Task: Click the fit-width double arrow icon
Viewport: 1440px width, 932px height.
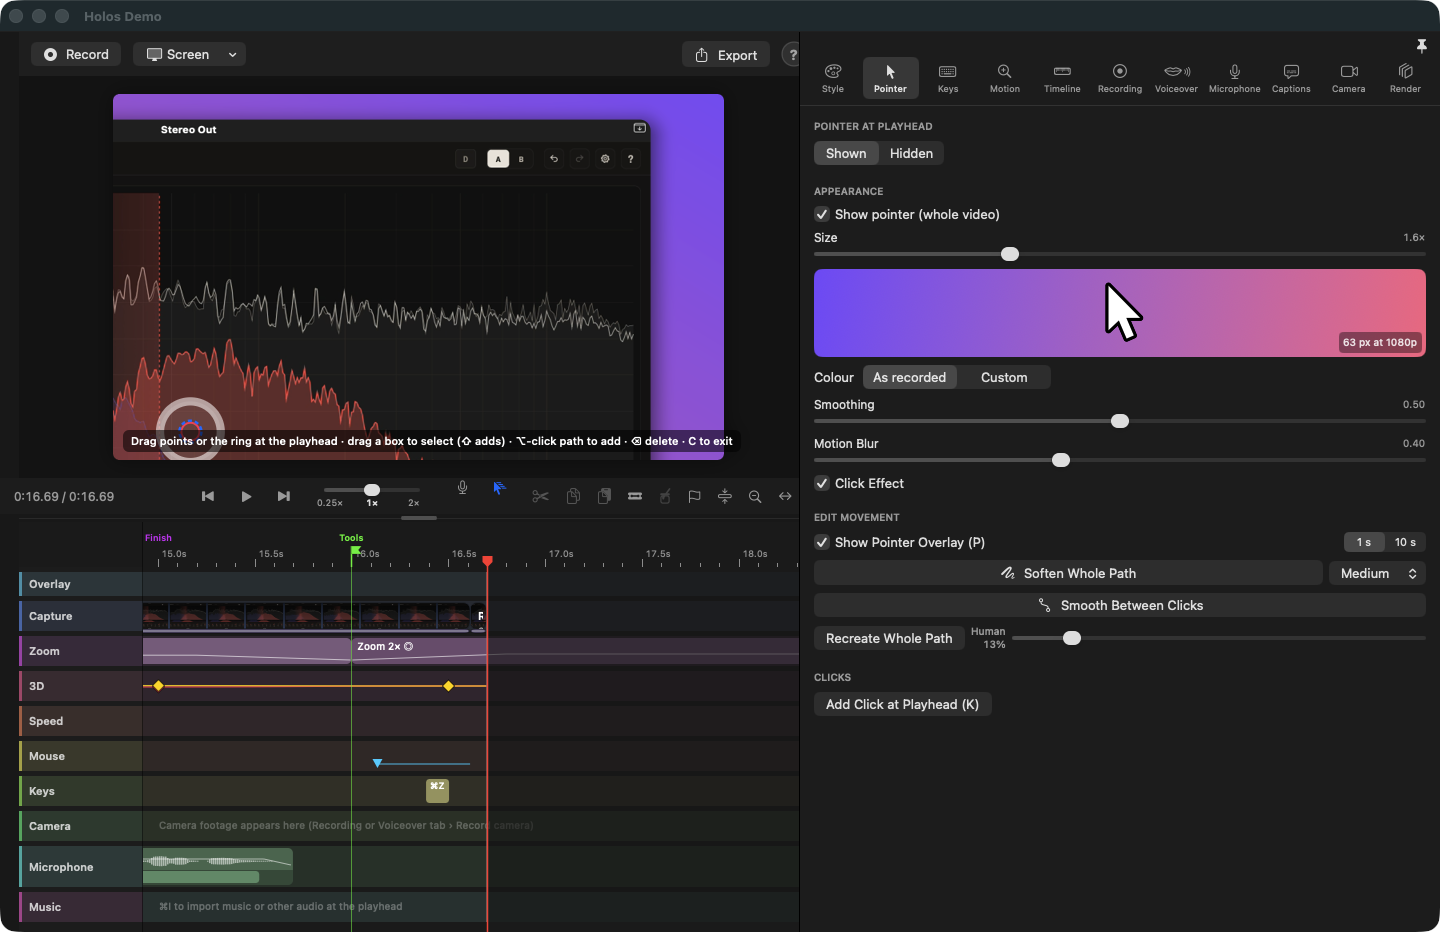Action: [x=785, y=496]
